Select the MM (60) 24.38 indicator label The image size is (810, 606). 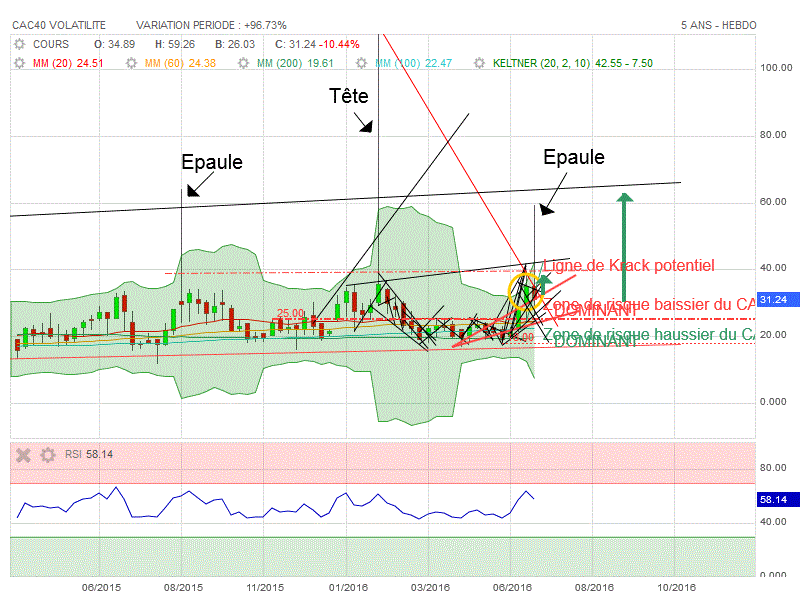180,63
